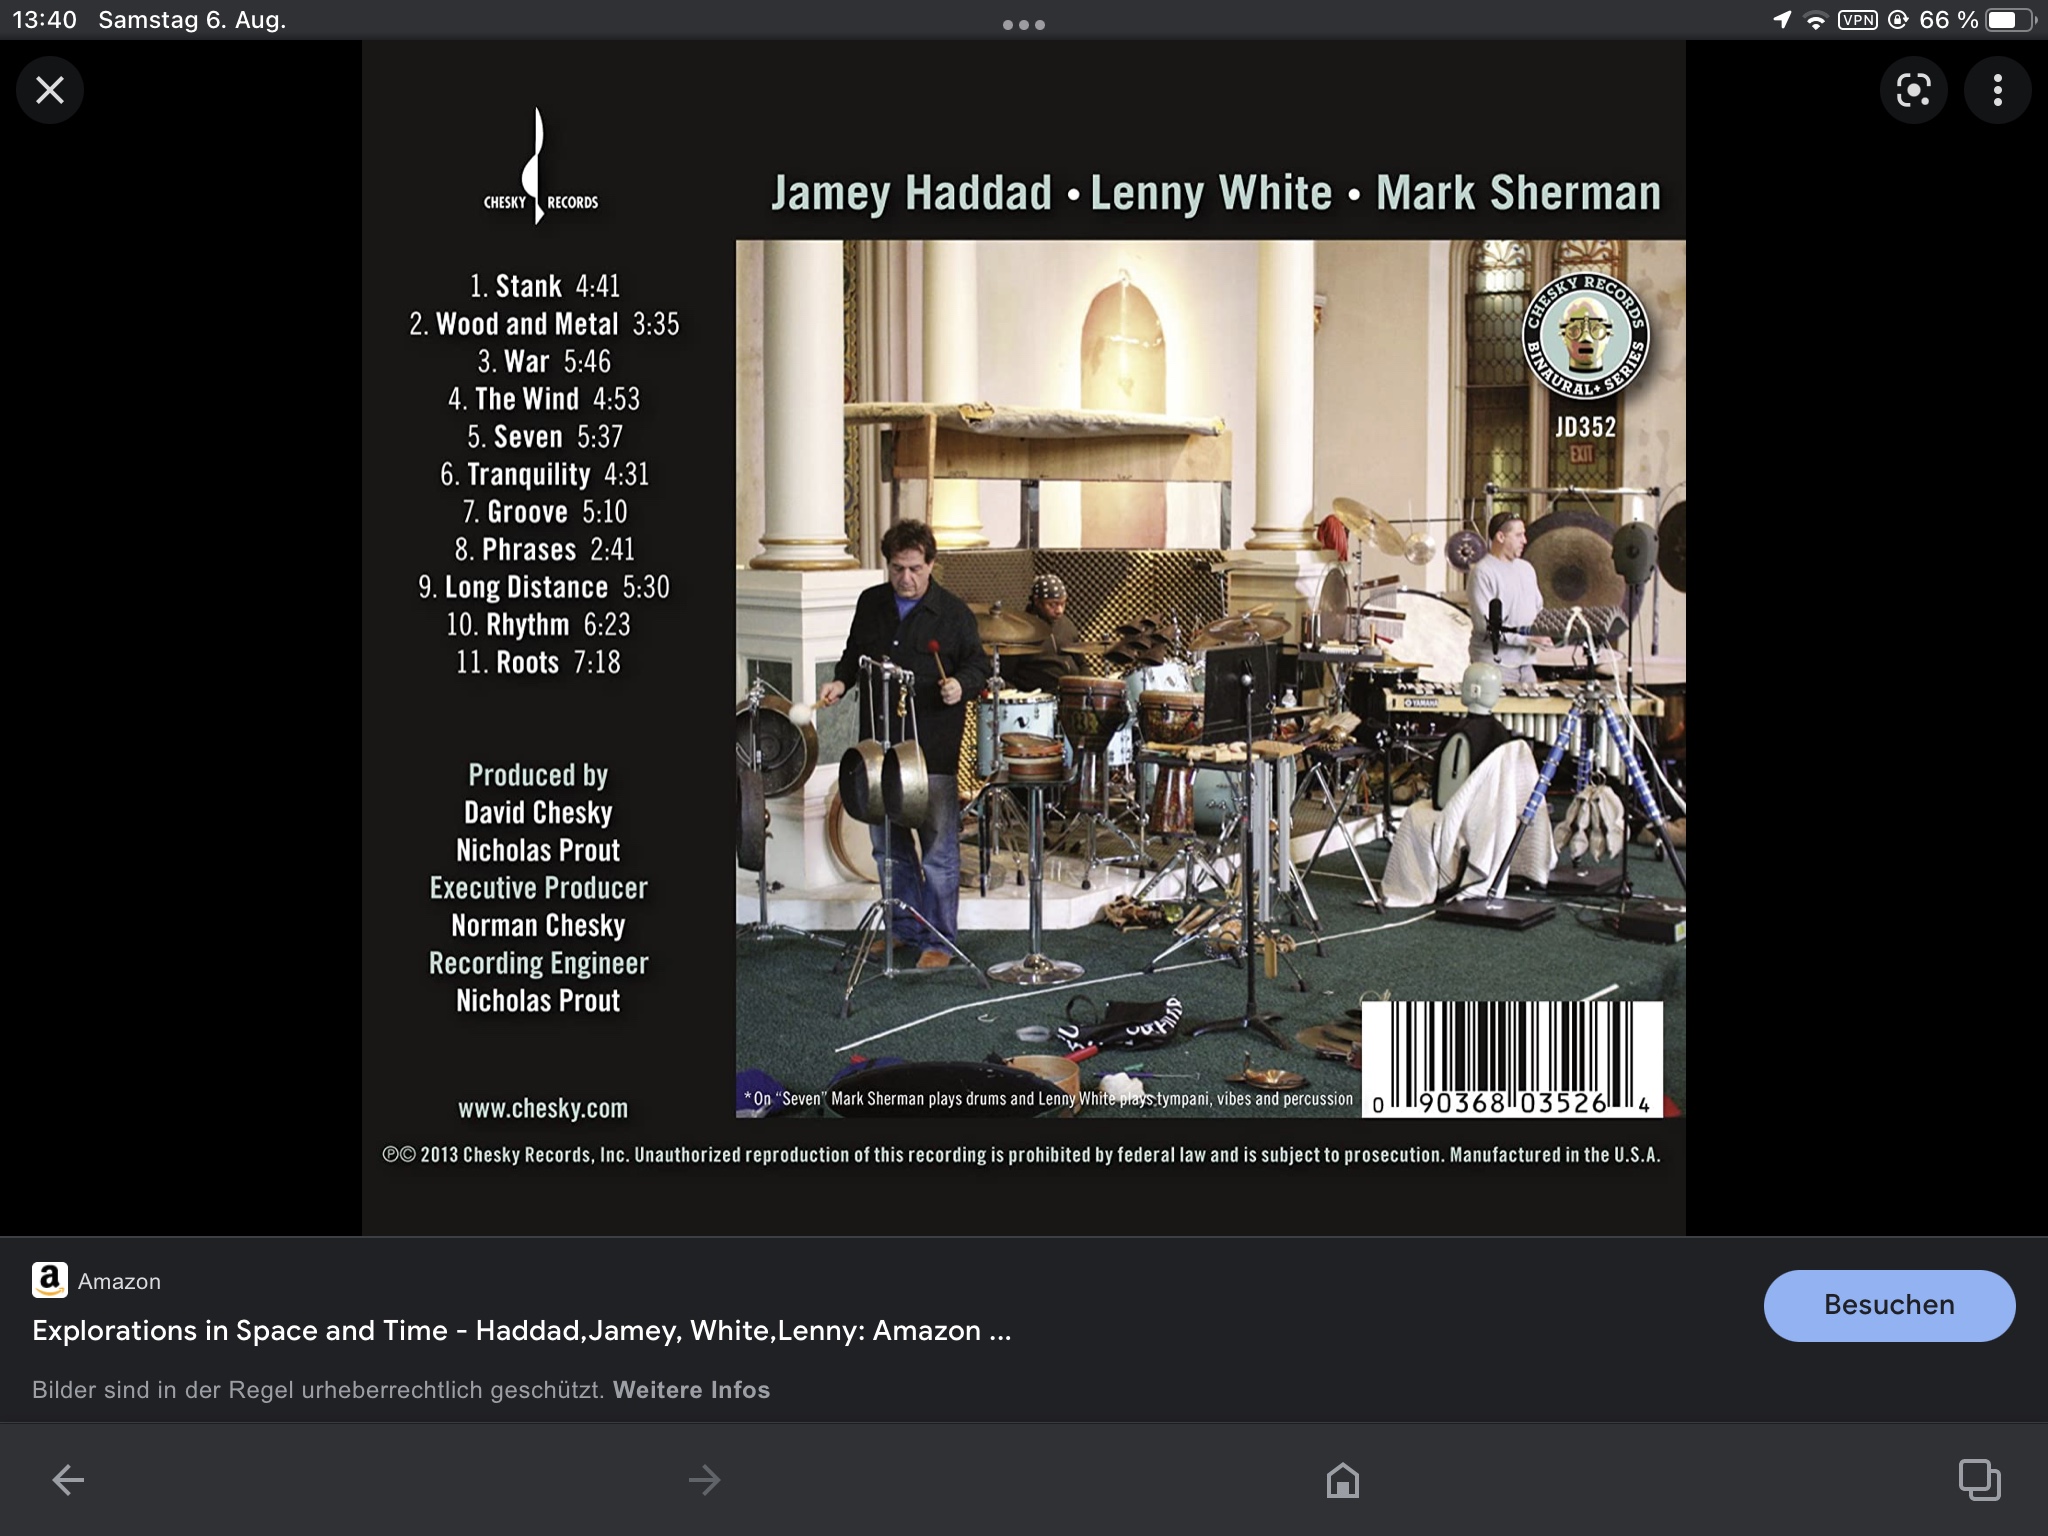Tap the name Lenny White
This screenshot has height=1536, width=2048.
click(1211, 193)
